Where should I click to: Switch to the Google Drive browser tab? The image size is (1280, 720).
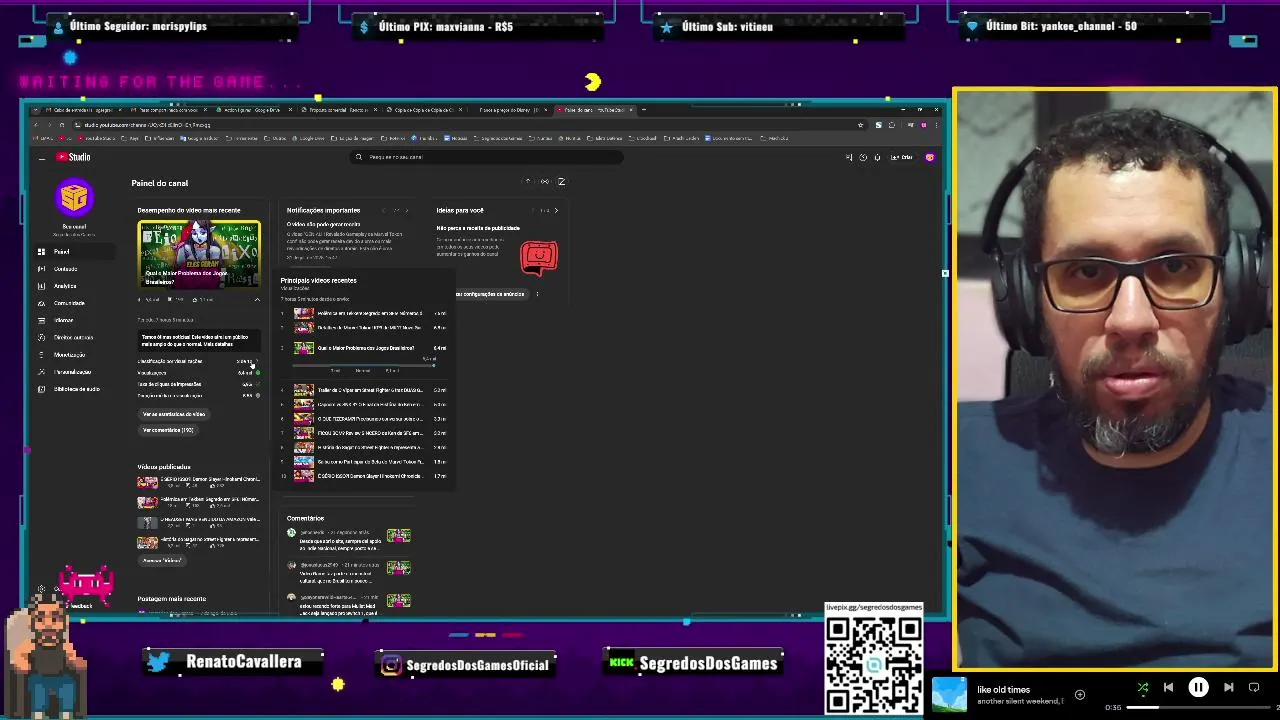(x=252, y=110)
